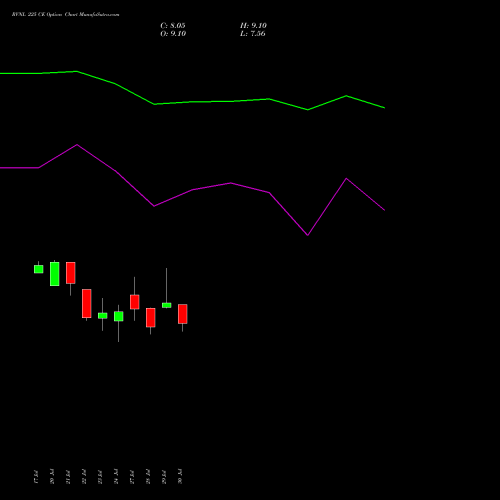
Task: Click the 27 Jul date axis label
Action: click(x=132, y=477)
